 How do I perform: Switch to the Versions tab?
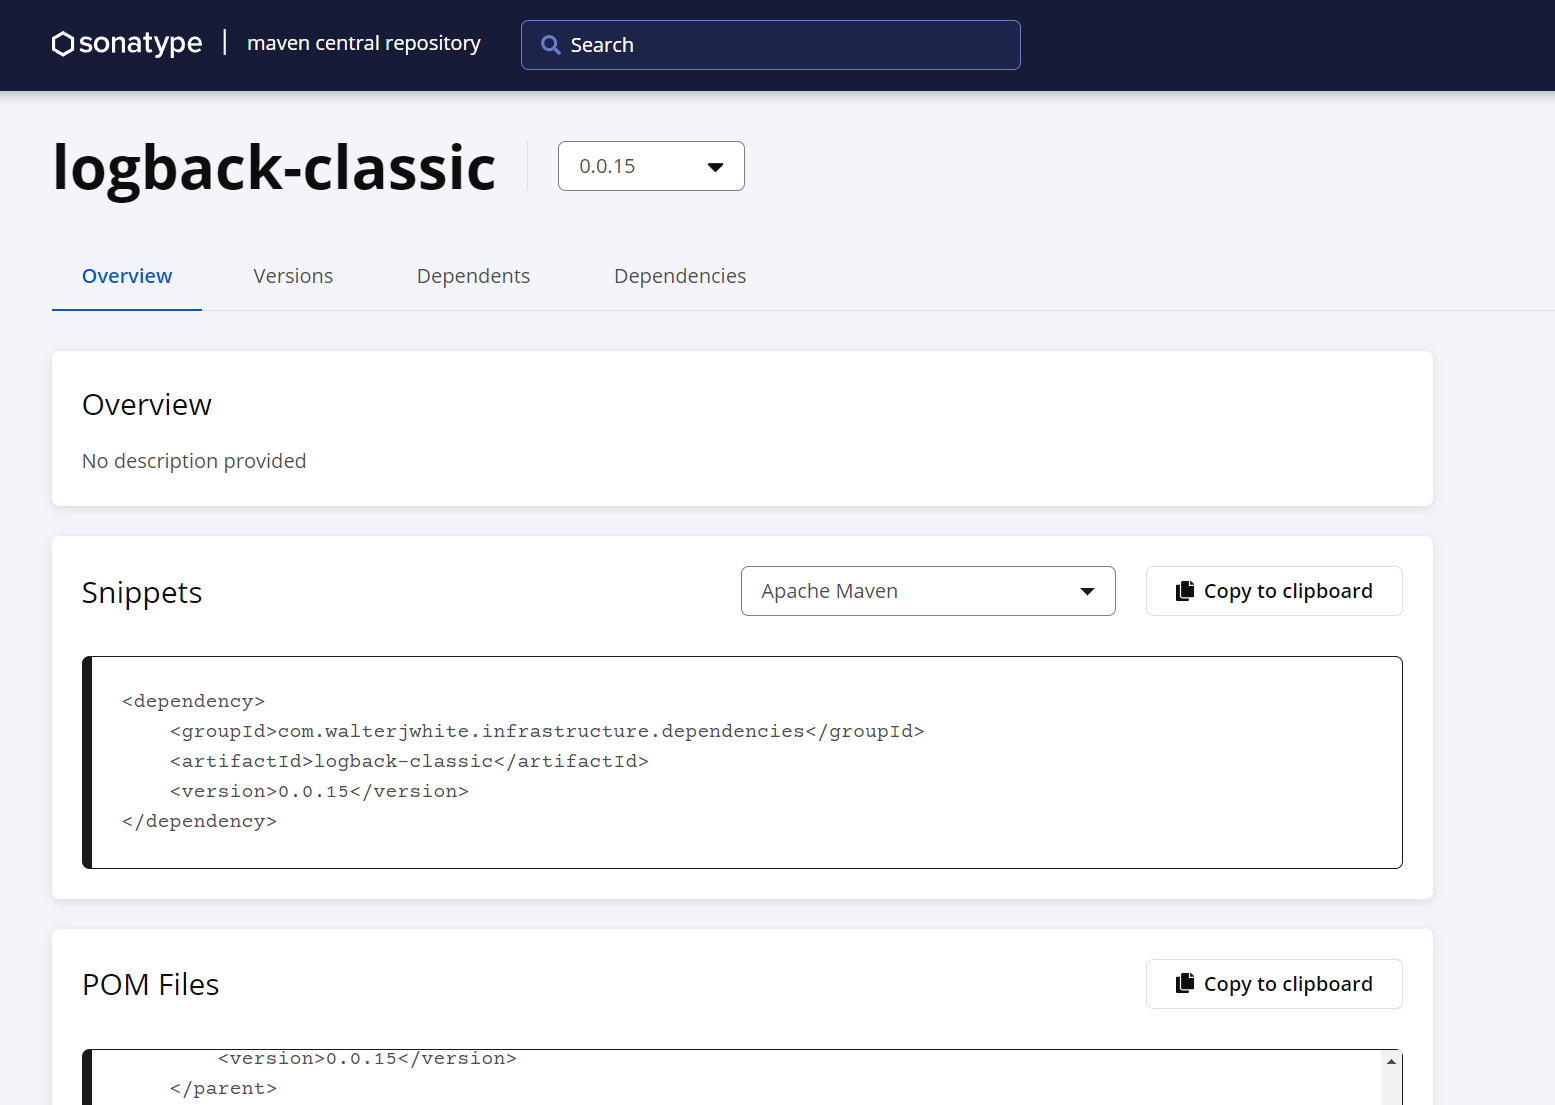click(293, 276)
